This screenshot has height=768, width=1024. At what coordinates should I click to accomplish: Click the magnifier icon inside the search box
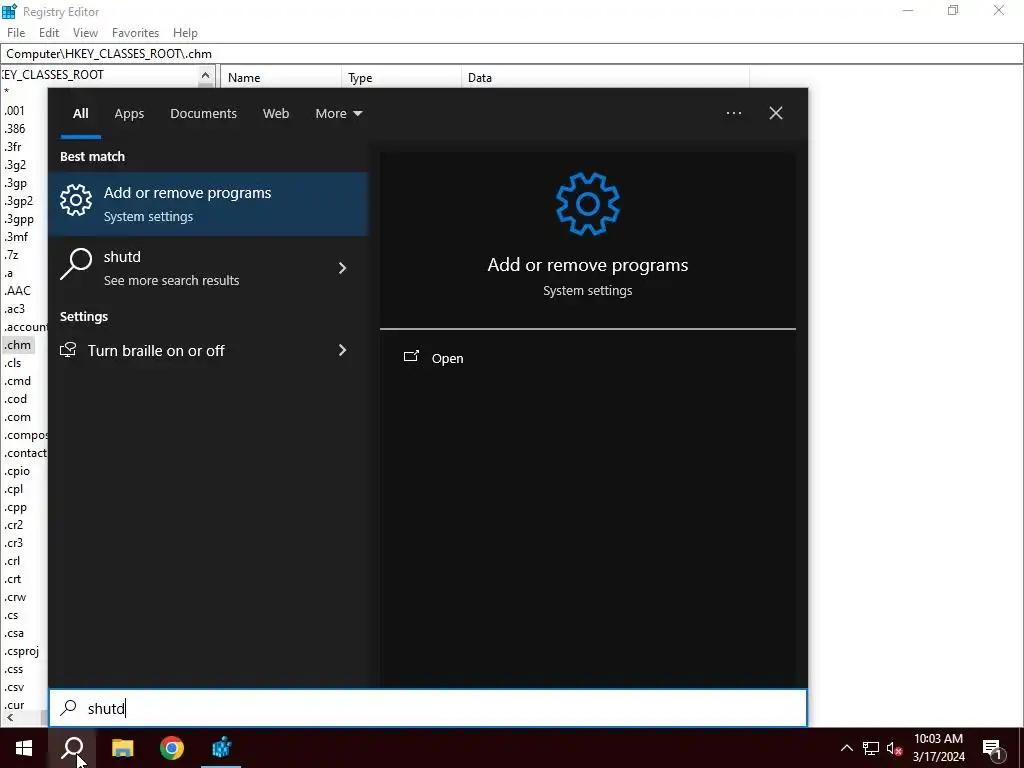pos(69,708)
